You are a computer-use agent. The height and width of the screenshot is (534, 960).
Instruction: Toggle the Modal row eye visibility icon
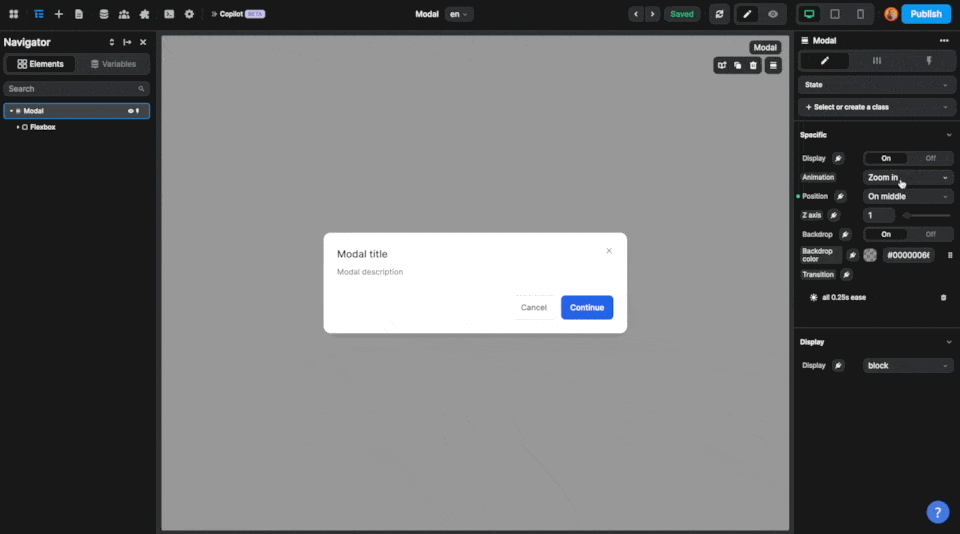point(130,111)
